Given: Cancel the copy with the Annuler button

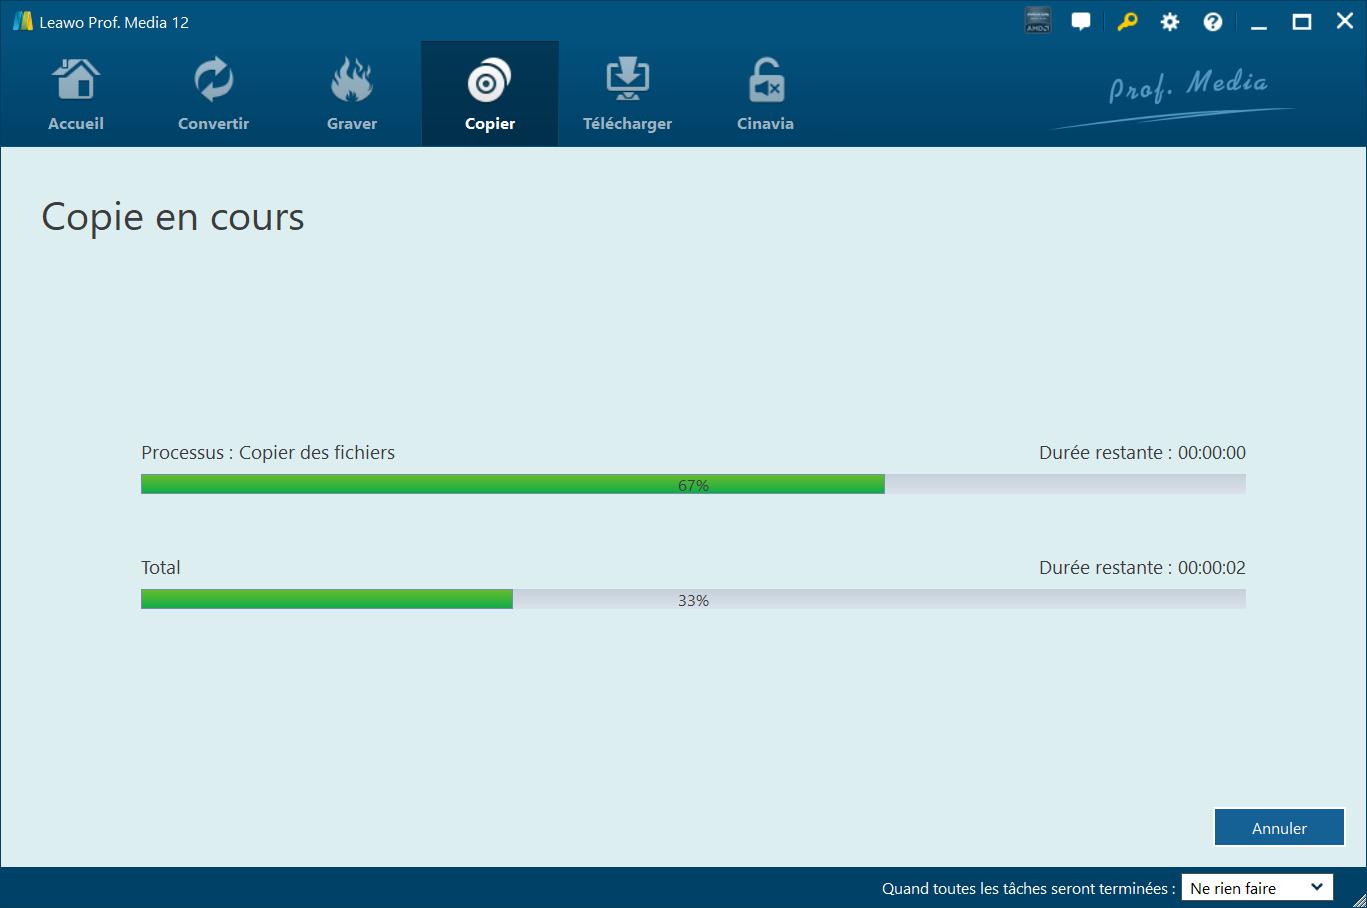Looking at the screenshot, I should point(1279,828).
